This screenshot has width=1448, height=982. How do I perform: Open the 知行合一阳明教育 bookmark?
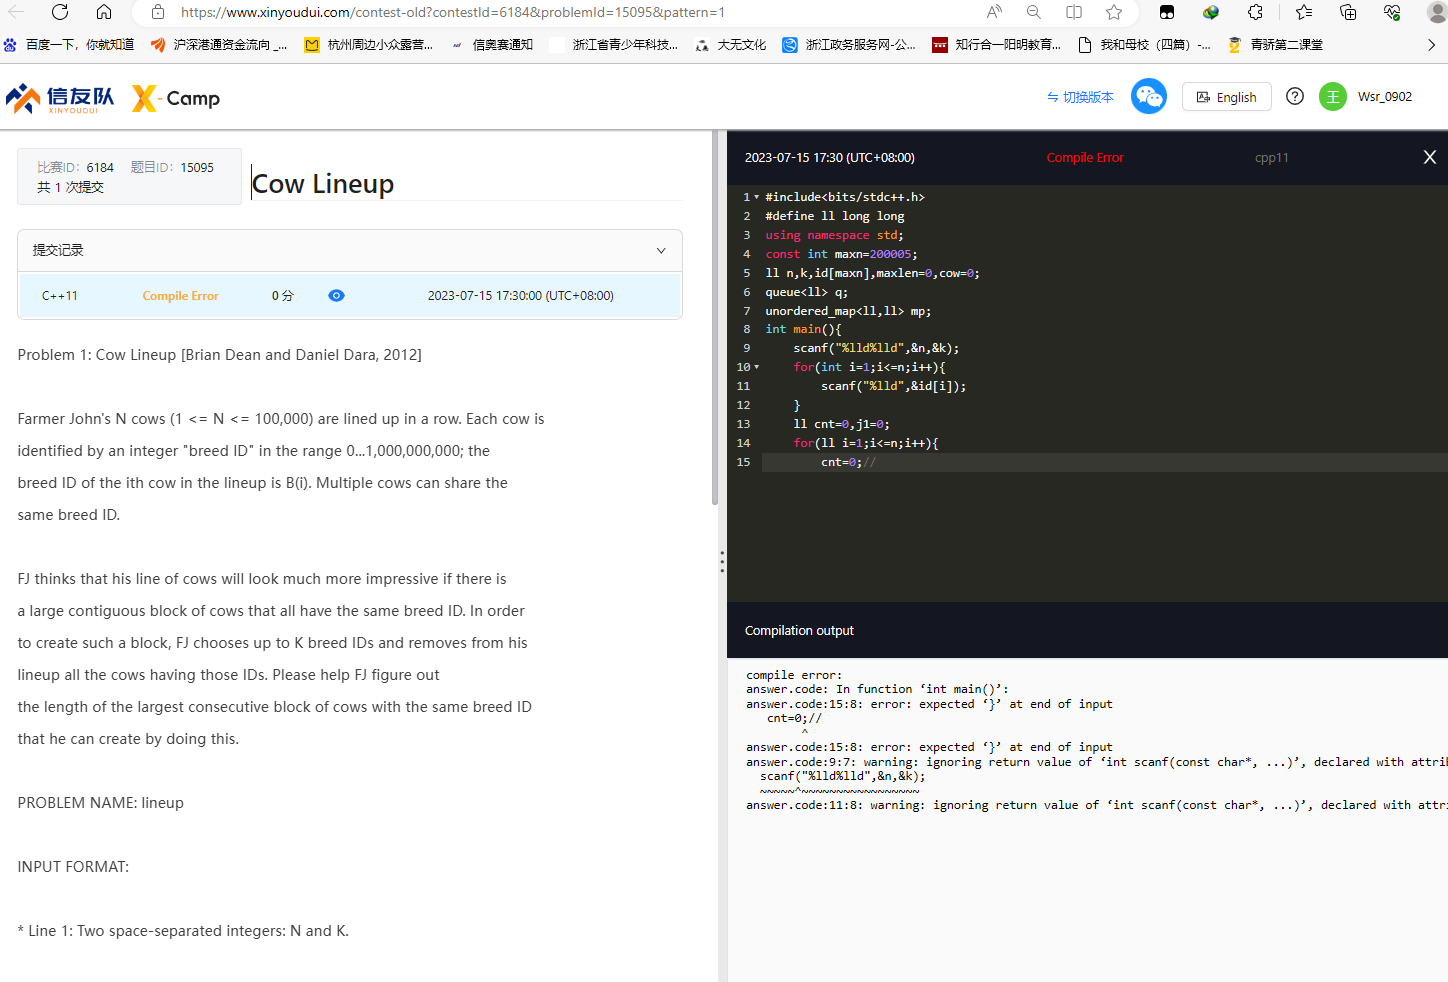click(x=996, y=45)
